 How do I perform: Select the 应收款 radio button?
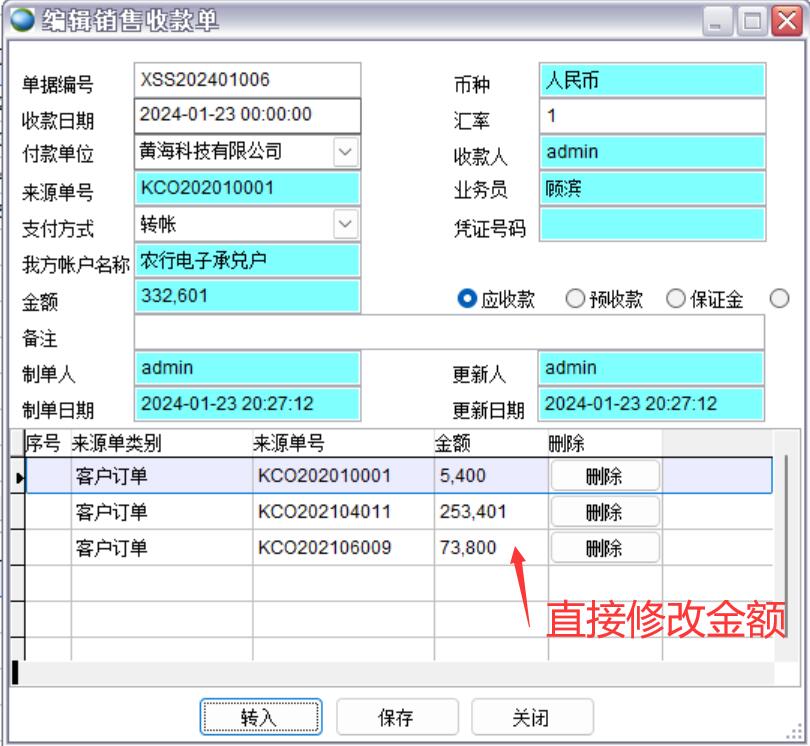coord(467,299)
